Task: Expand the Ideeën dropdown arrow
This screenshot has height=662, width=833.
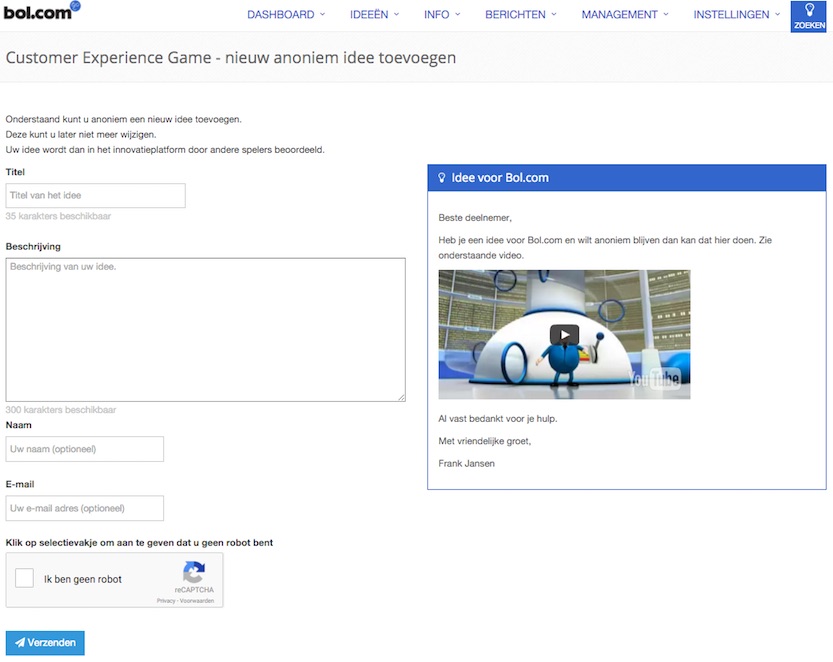Action: (x=396, y=14)
